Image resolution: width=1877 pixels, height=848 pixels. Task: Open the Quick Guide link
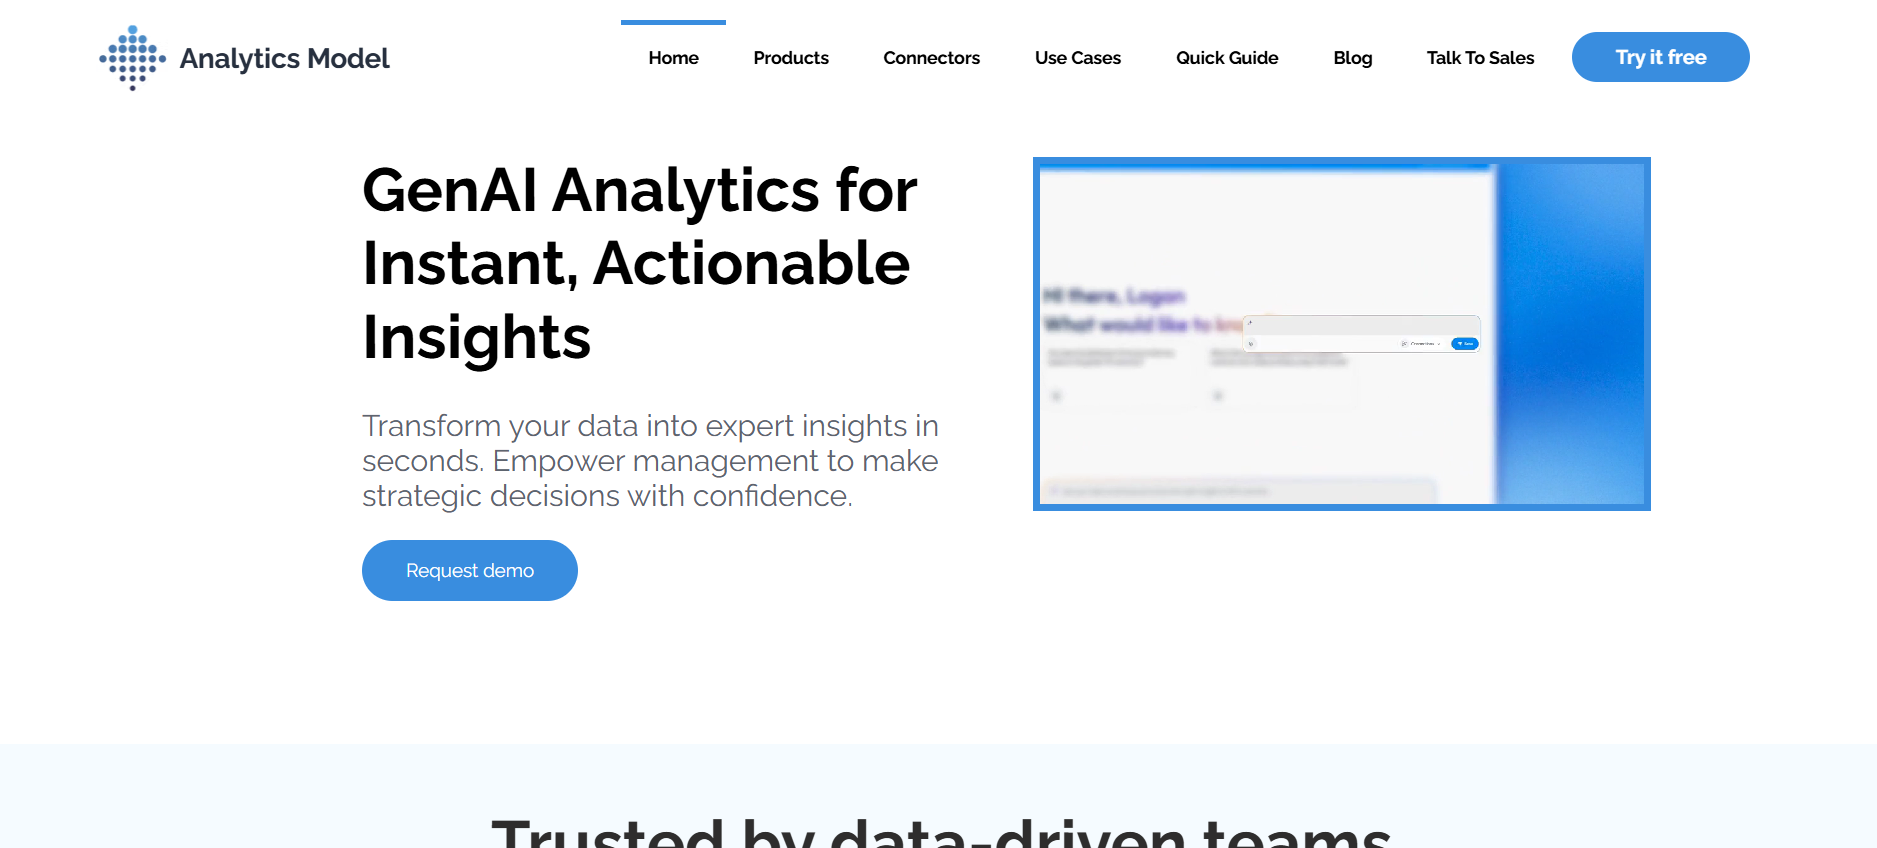pyautogui.click(x=1227, y=58)
